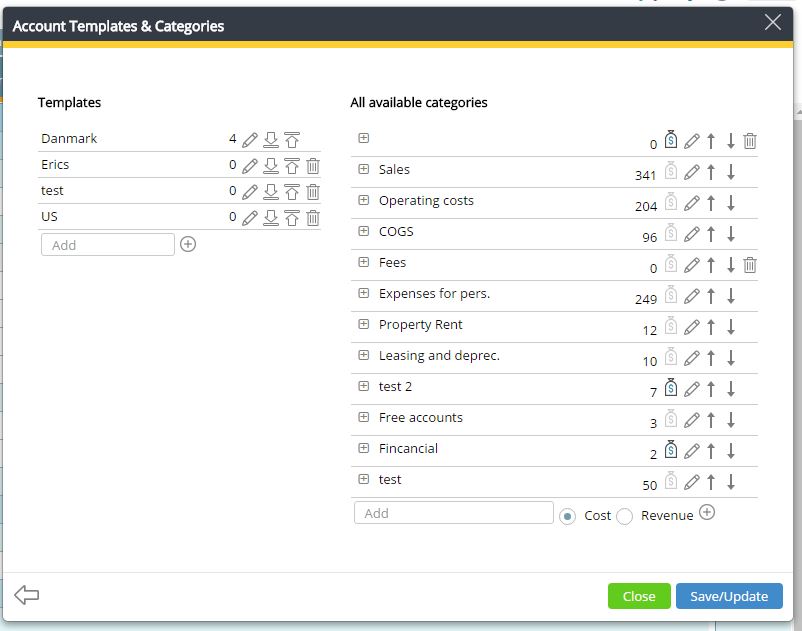Viewport: 802px width, 631px height.
Task: Move the Sales category up
Action: [x=711, y=172]
